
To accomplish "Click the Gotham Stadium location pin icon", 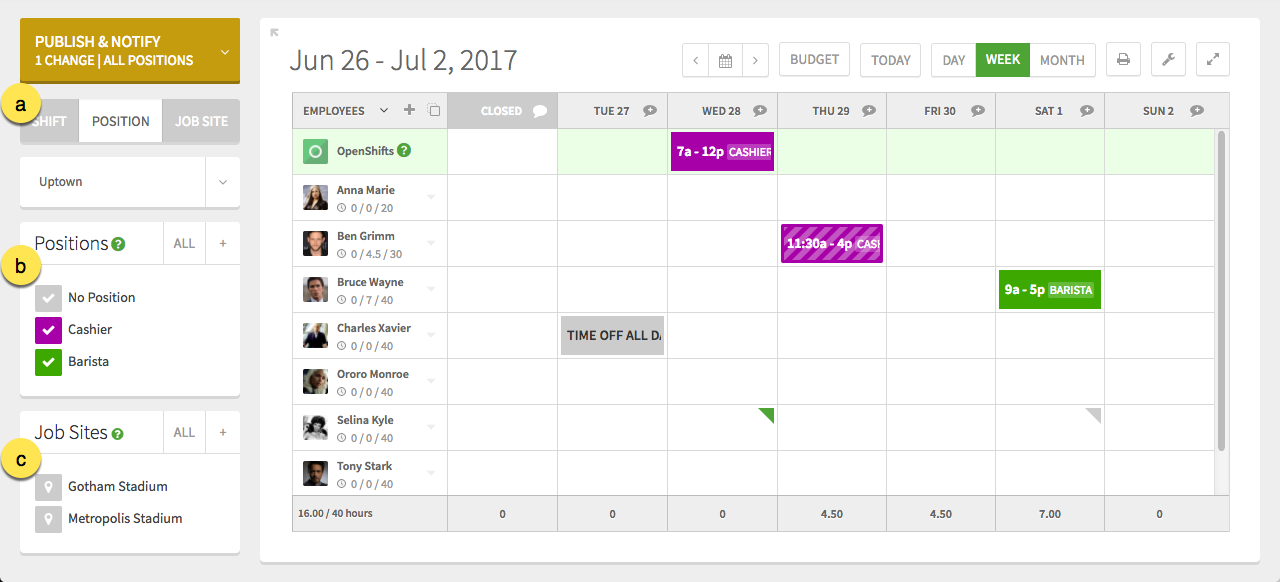I will pyautogui.click(x=48, y=486).
